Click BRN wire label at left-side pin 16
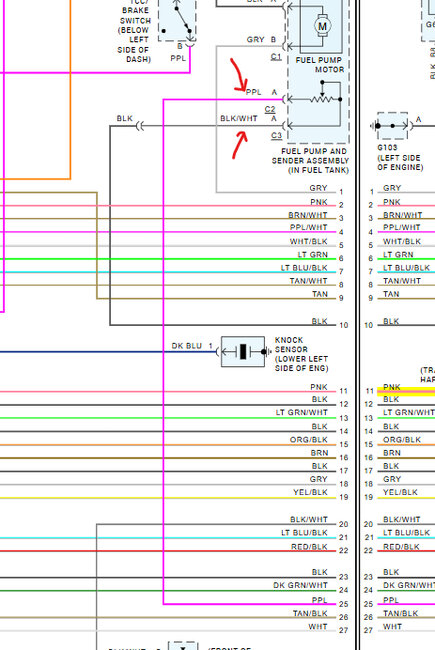The height and width of the screenshot is (650, 435). (320, 453)
